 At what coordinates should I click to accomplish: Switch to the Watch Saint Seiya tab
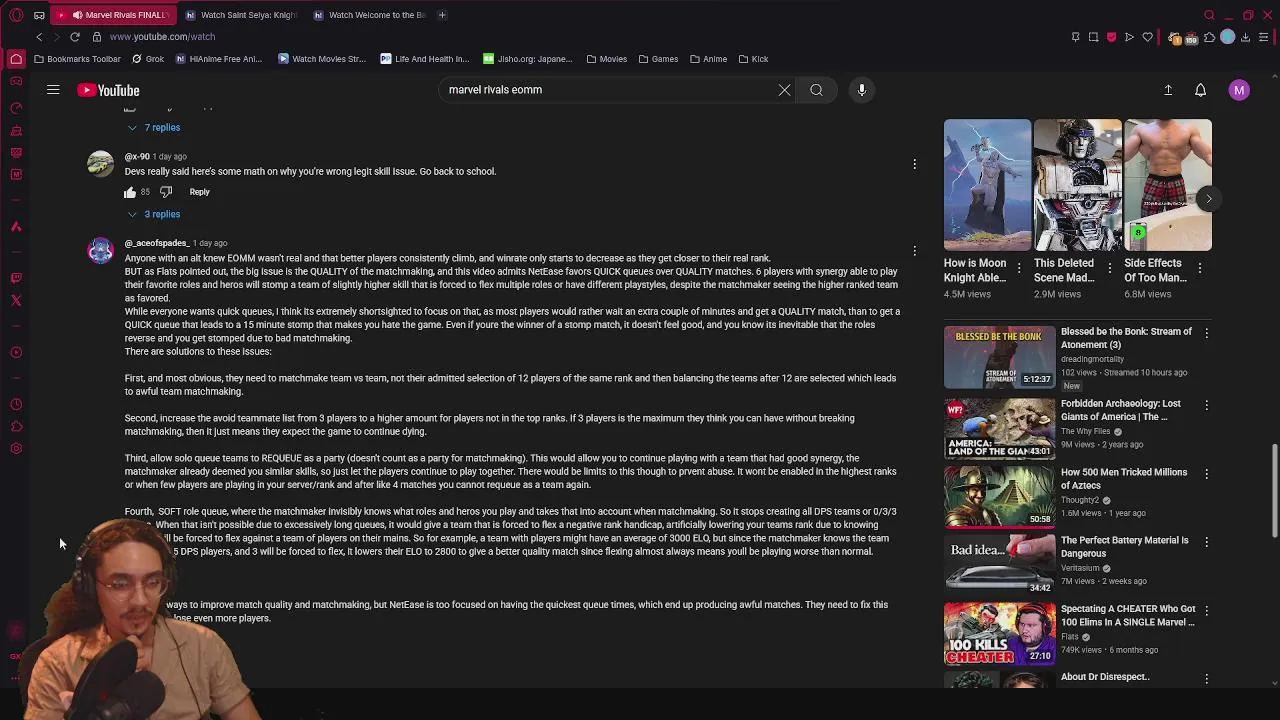pyautogui.click(x=241, y=15)
